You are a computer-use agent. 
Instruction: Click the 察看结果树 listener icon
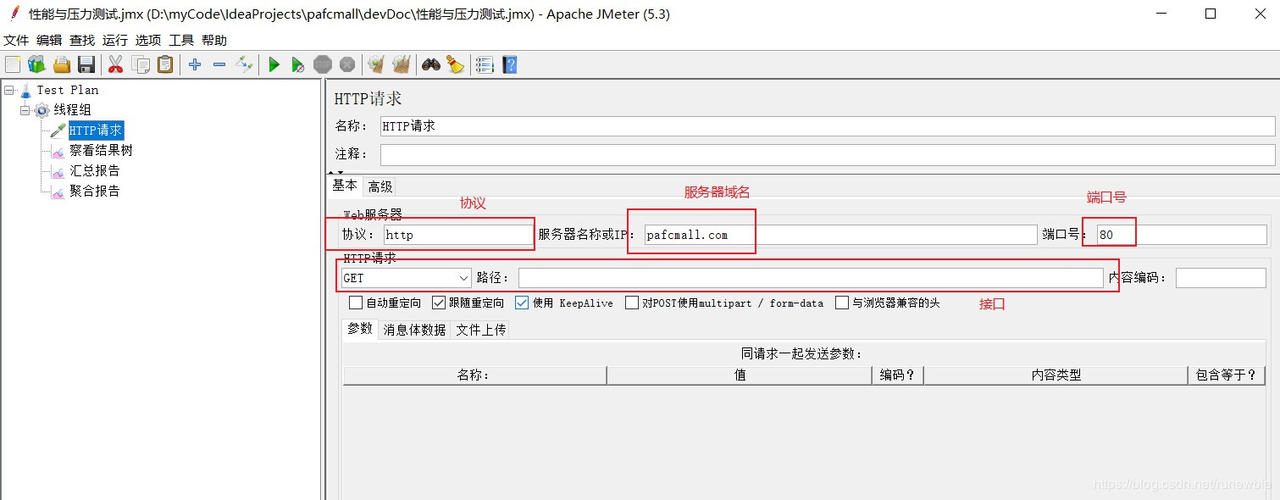point(58,150)
